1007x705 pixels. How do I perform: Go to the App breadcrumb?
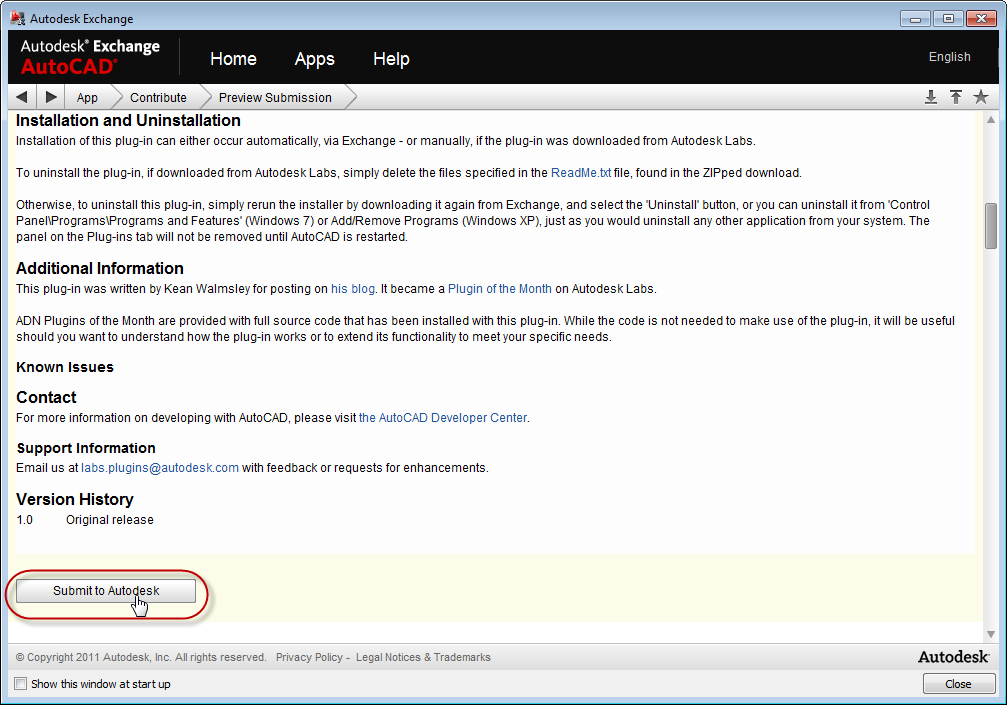[x=87, y=98]
